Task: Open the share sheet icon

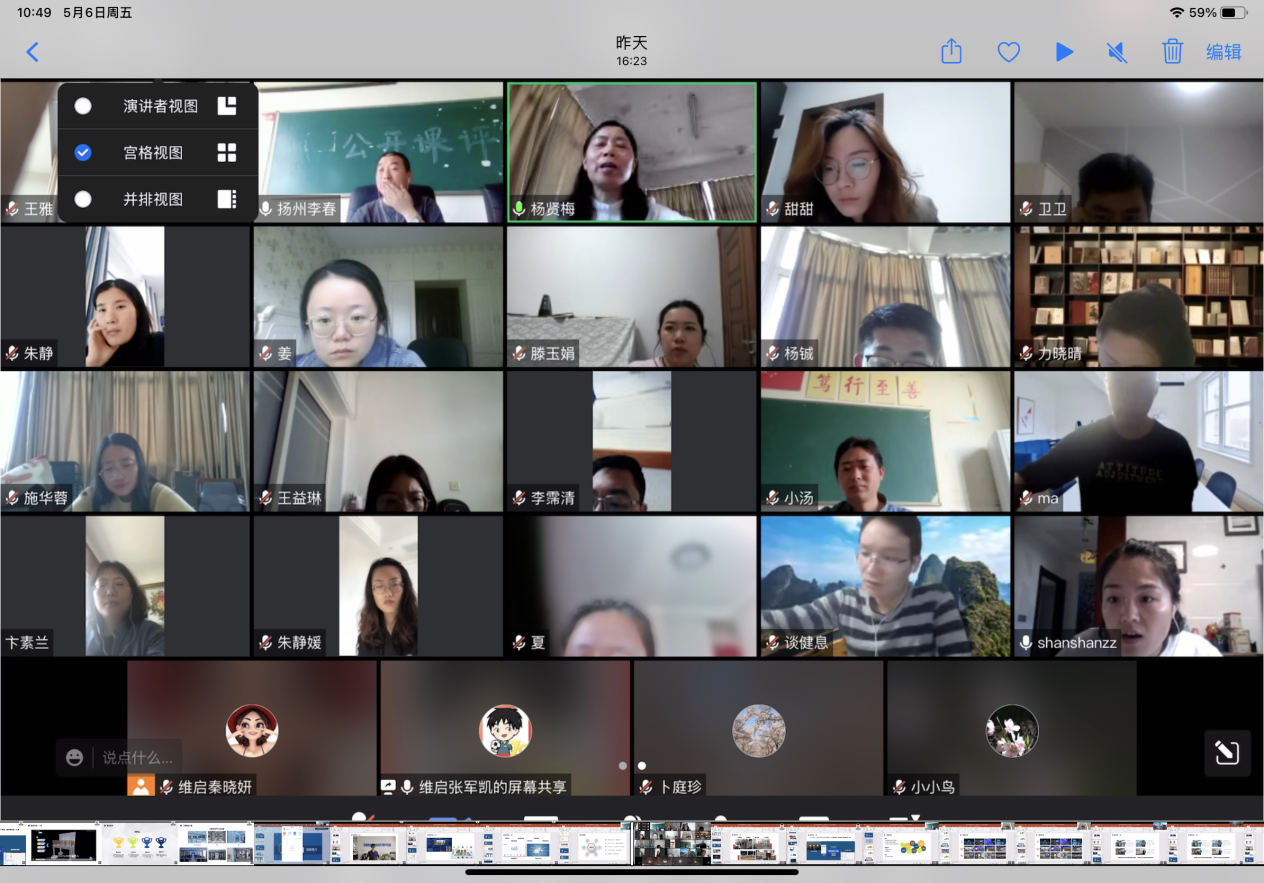Action: [x=951, y=52]
